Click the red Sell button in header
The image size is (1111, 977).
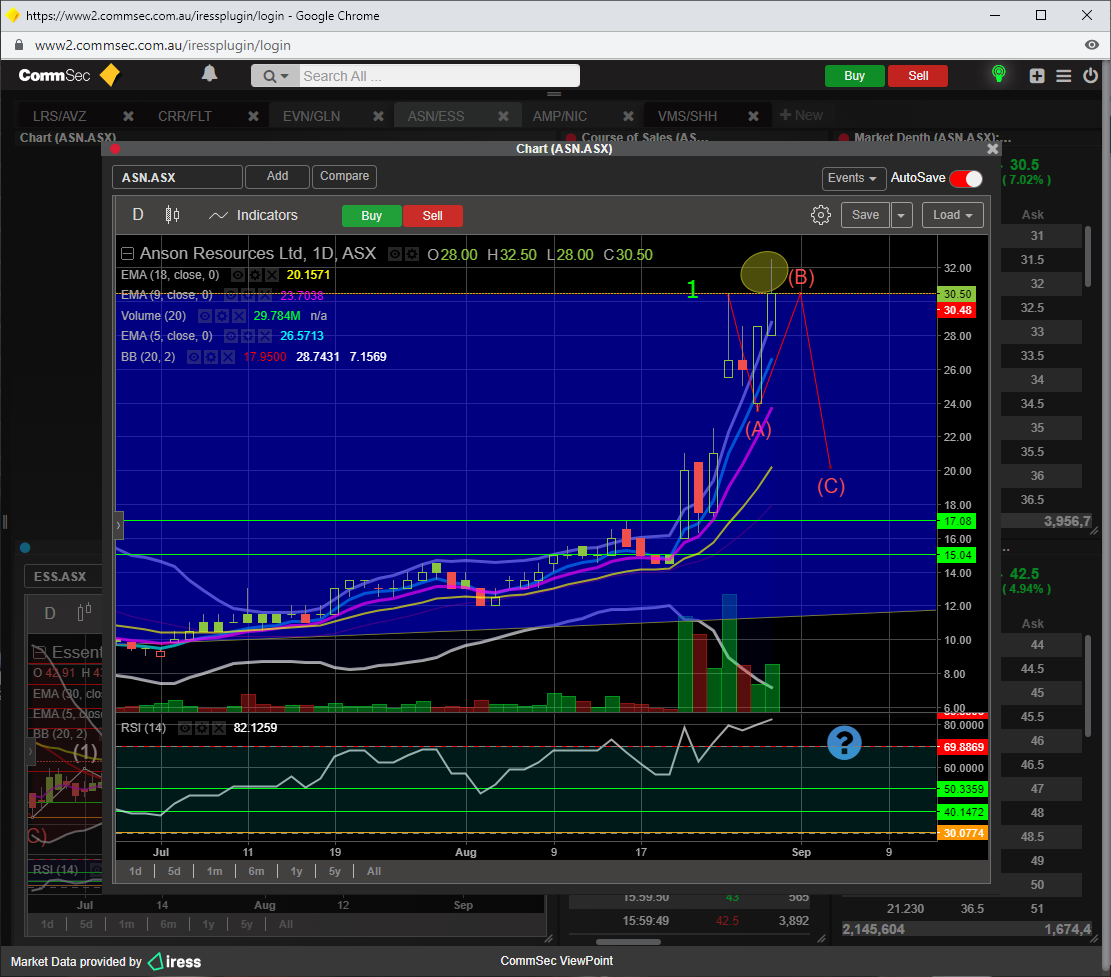918,76
